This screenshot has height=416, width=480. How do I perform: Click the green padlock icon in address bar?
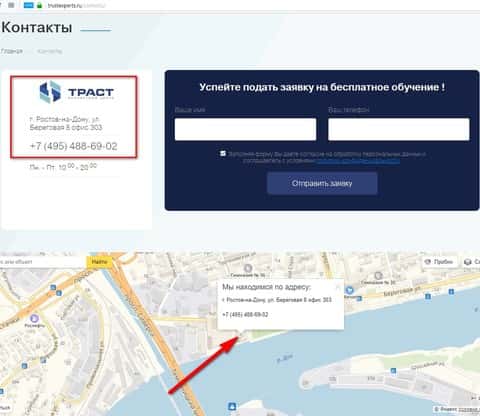[39, 5]
